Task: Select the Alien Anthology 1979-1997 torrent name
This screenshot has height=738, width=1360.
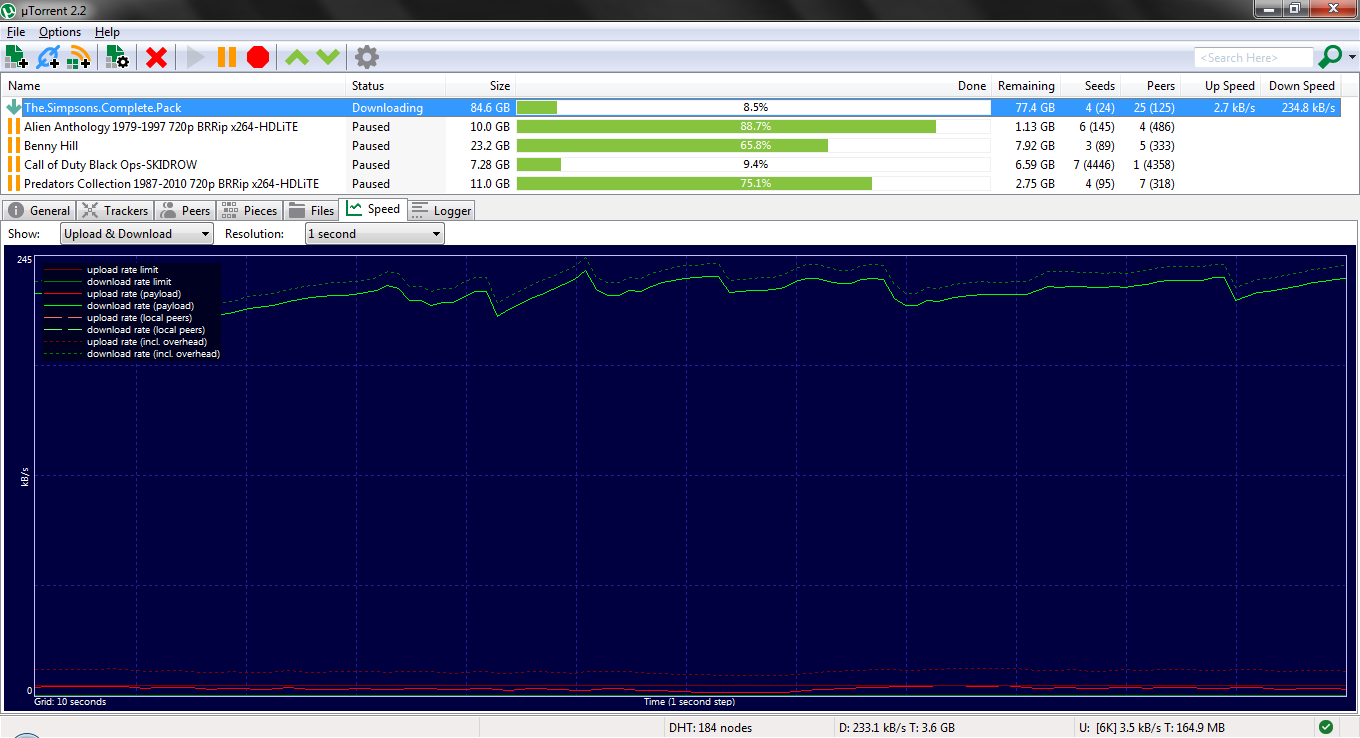Action: coord(161,127)
